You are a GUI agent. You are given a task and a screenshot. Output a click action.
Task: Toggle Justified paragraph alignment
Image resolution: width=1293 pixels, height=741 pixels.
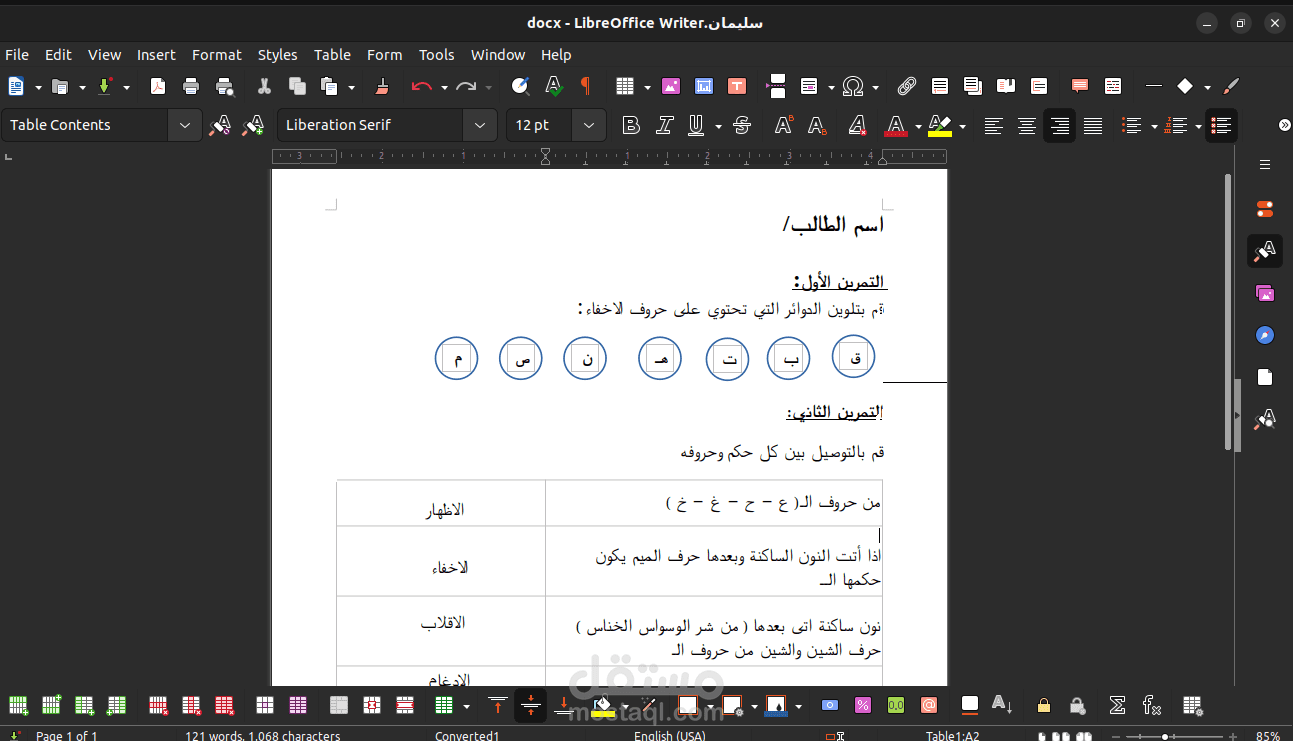(1093, 125)
